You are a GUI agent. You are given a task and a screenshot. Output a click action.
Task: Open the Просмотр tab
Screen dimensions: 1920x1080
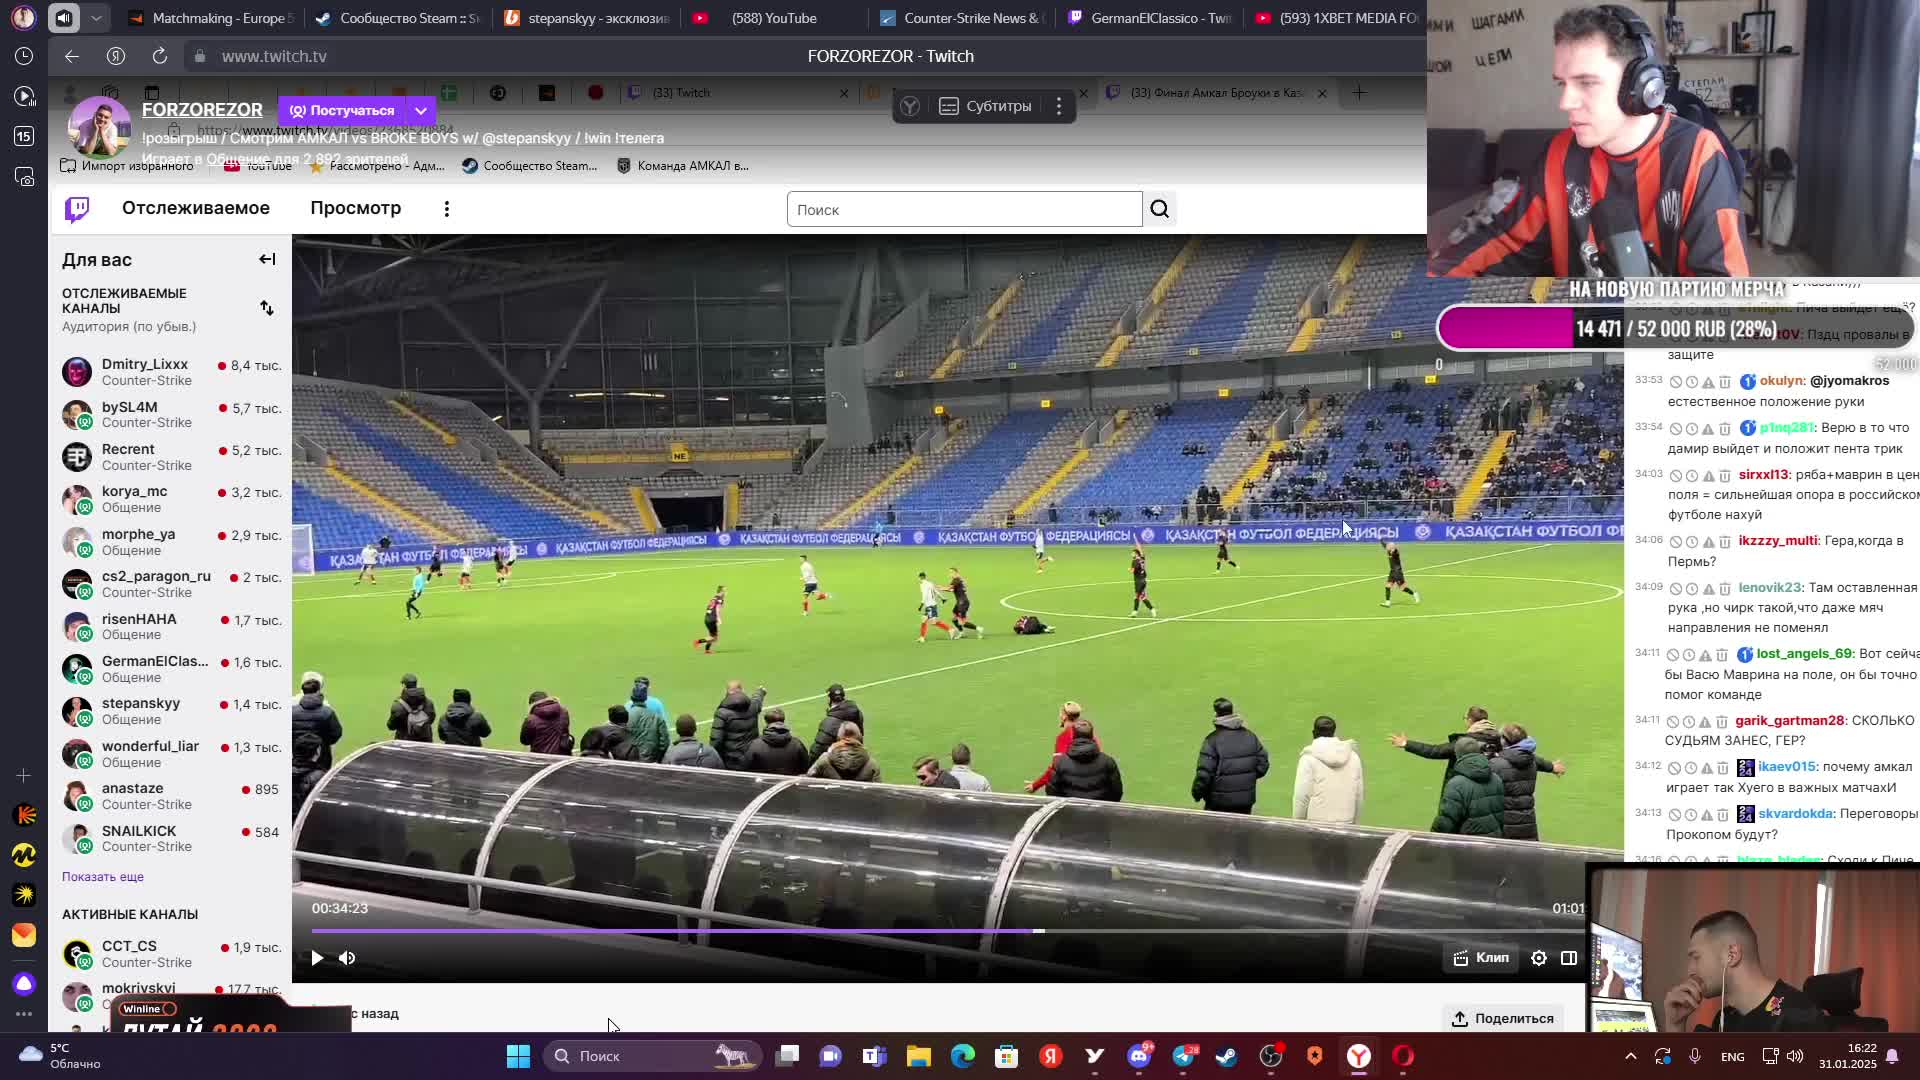pyautogui.click(x=355, y=208)
